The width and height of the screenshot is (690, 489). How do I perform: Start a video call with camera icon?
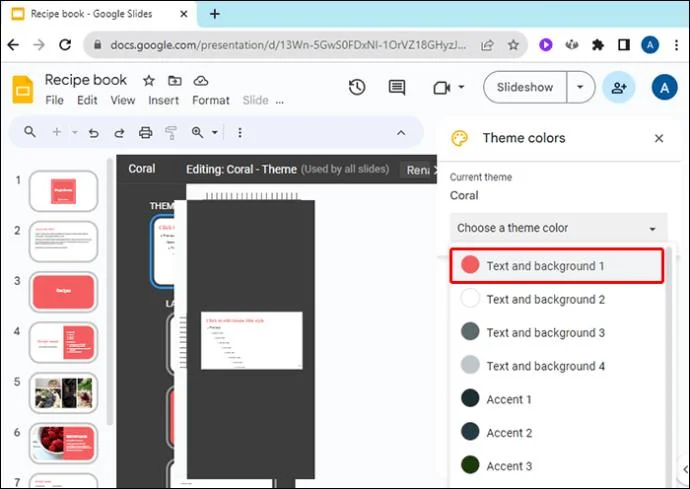(441, 88)
